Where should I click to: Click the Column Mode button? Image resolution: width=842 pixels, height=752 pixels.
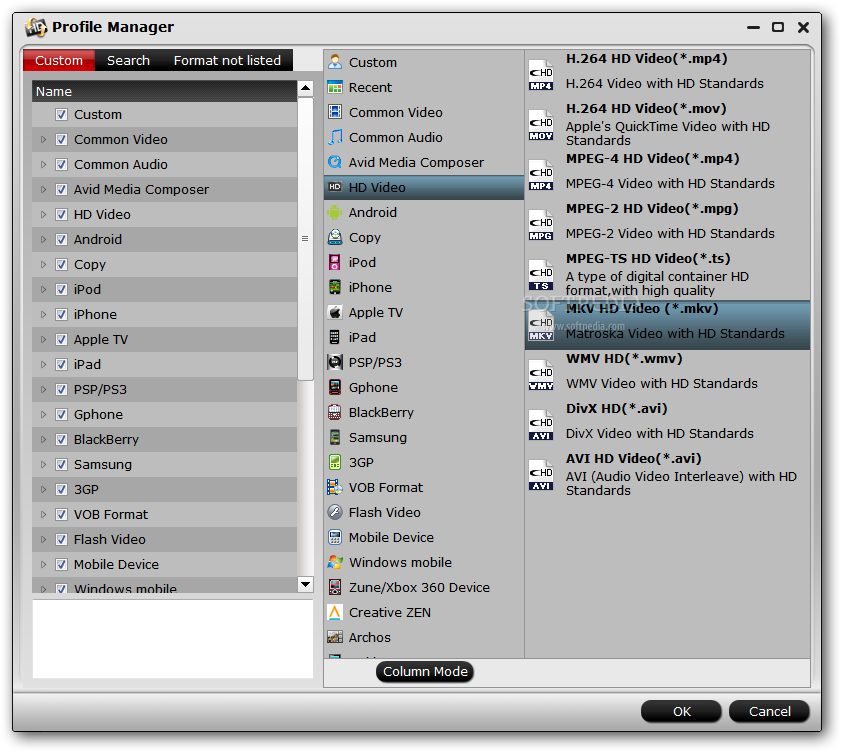point(425,671)
